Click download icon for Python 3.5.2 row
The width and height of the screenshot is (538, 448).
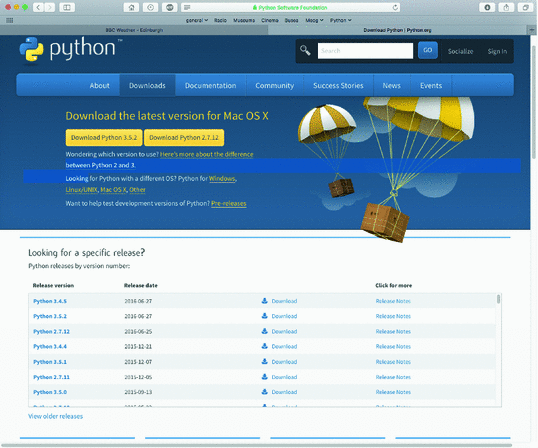pyautogui.click(x=265, y=316)
